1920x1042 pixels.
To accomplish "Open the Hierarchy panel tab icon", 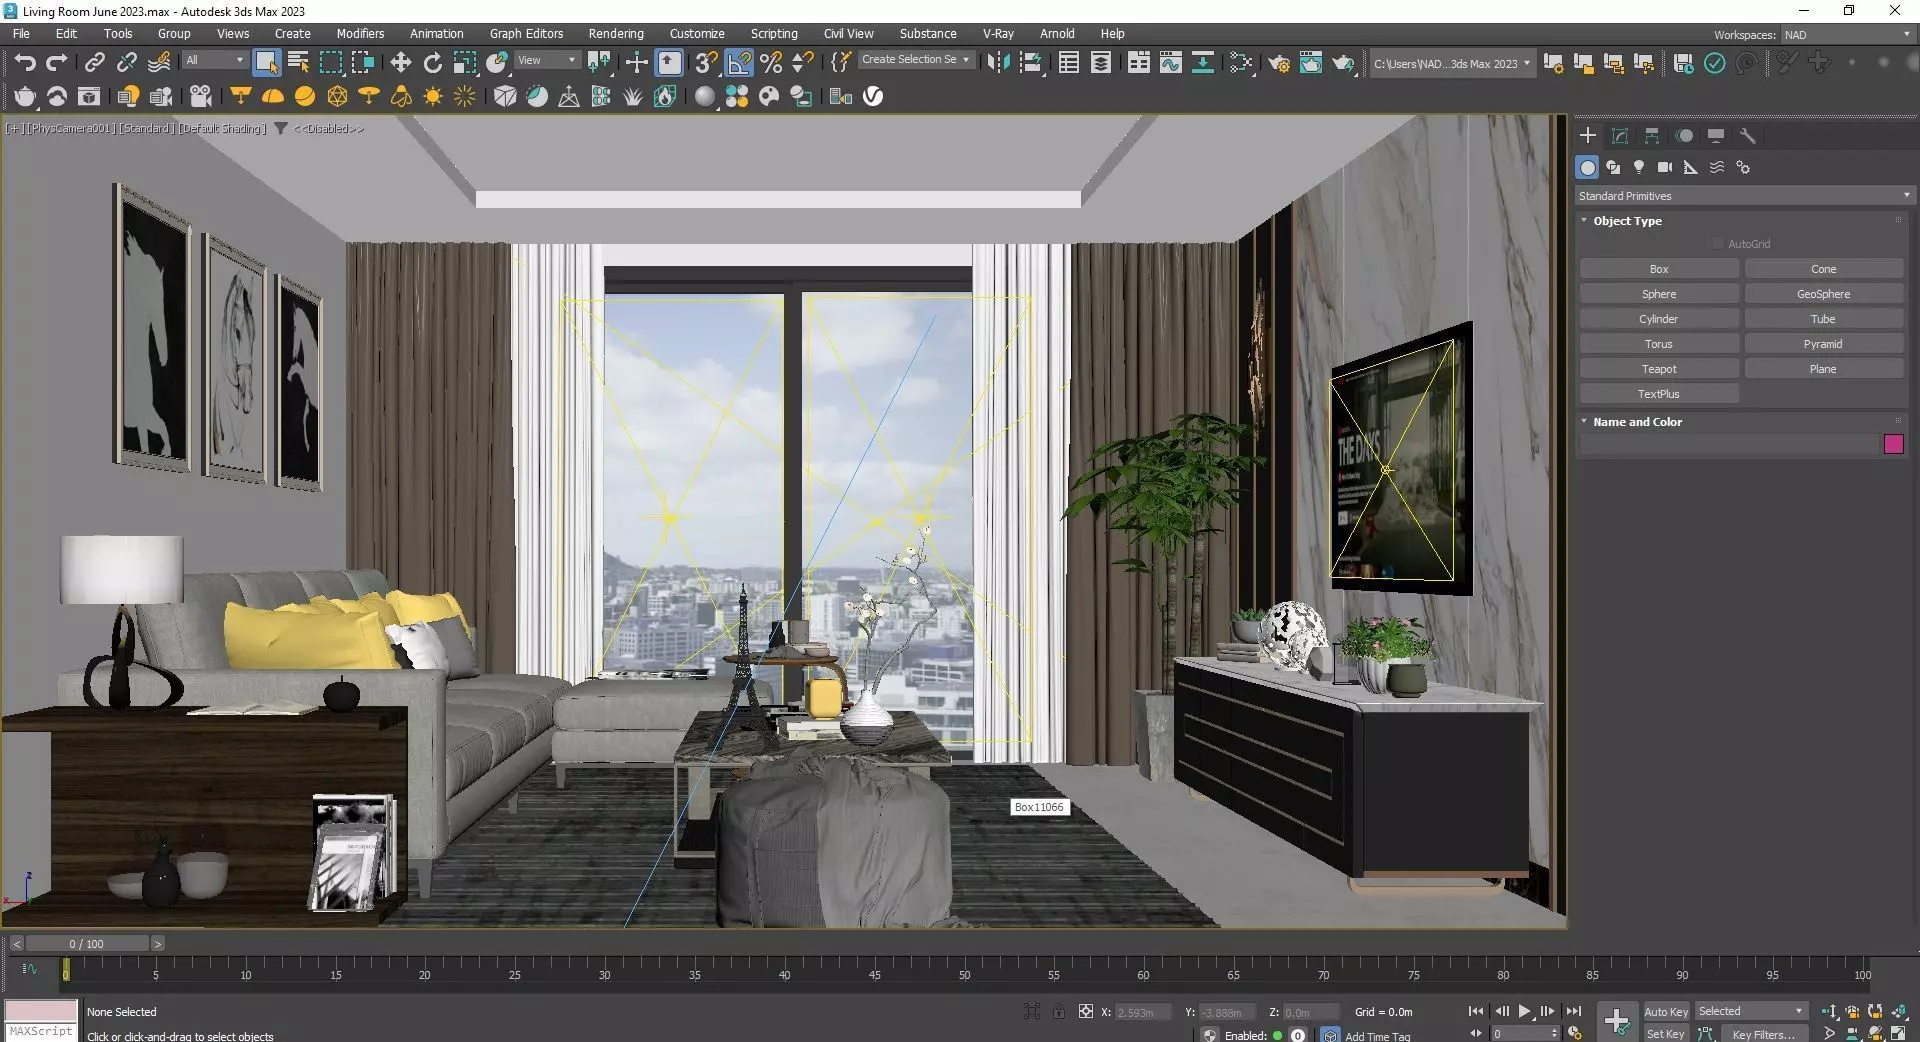I will 1652,135.
